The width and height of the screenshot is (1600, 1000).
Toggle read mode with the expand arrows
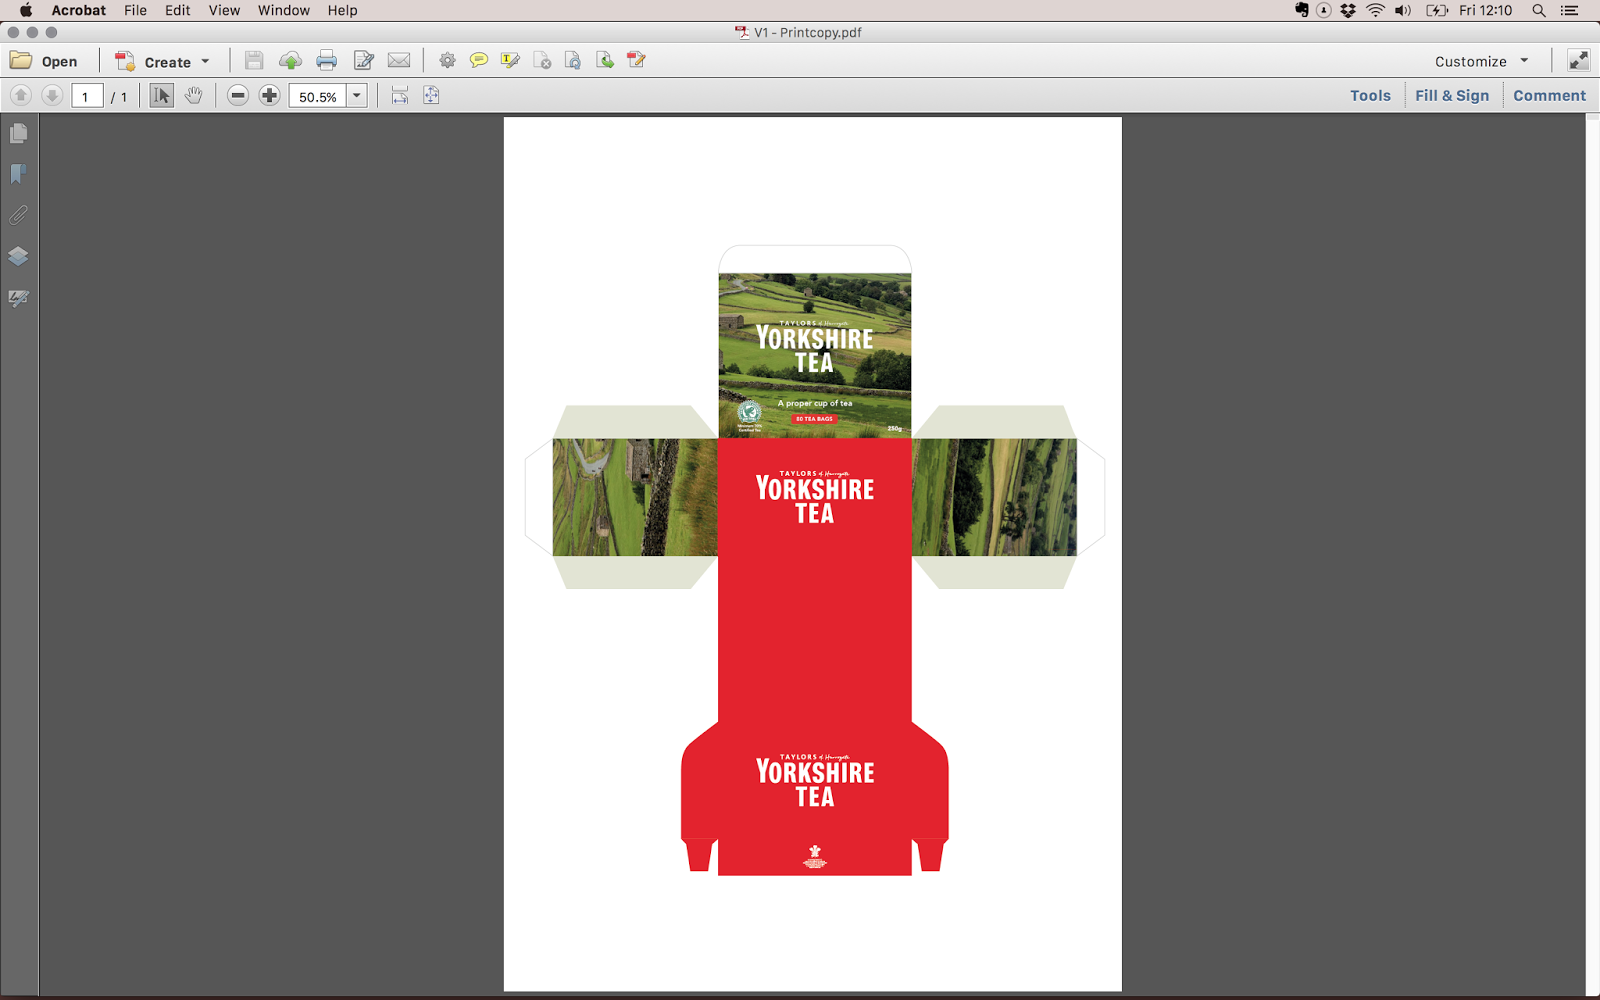(x=1578, y=61)
